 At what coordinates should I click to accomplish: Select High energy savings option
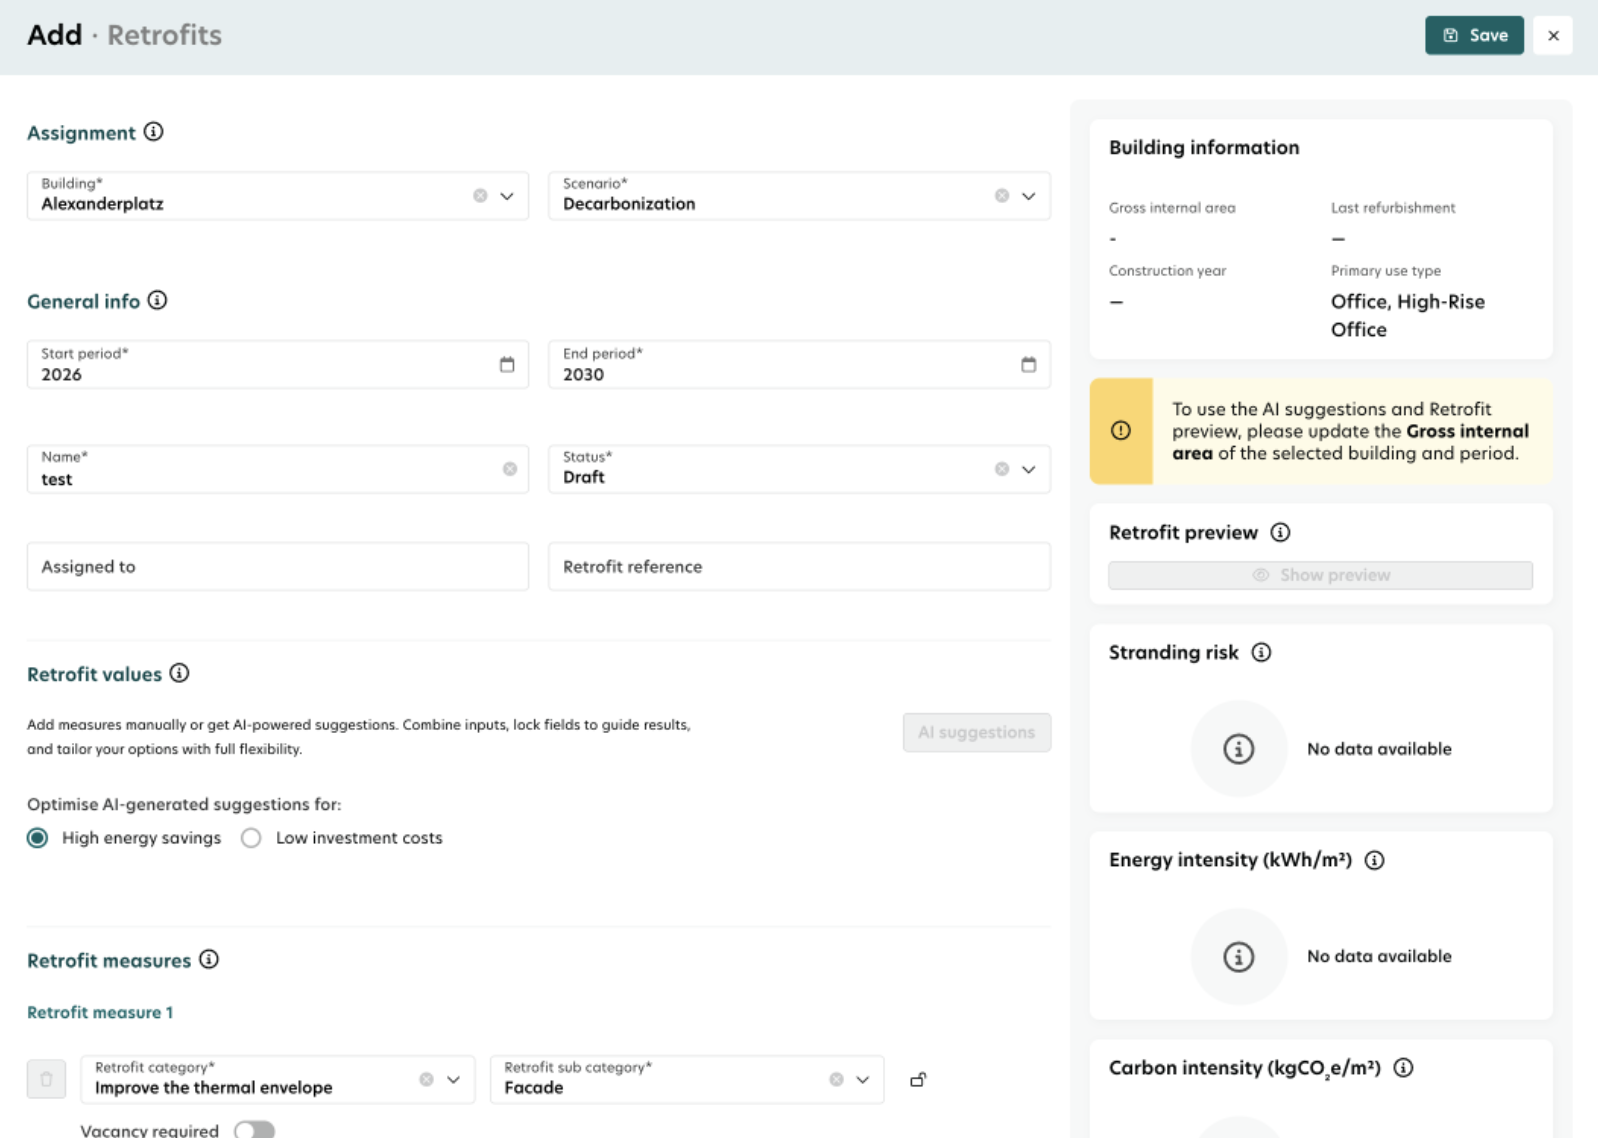pos(38,838)
